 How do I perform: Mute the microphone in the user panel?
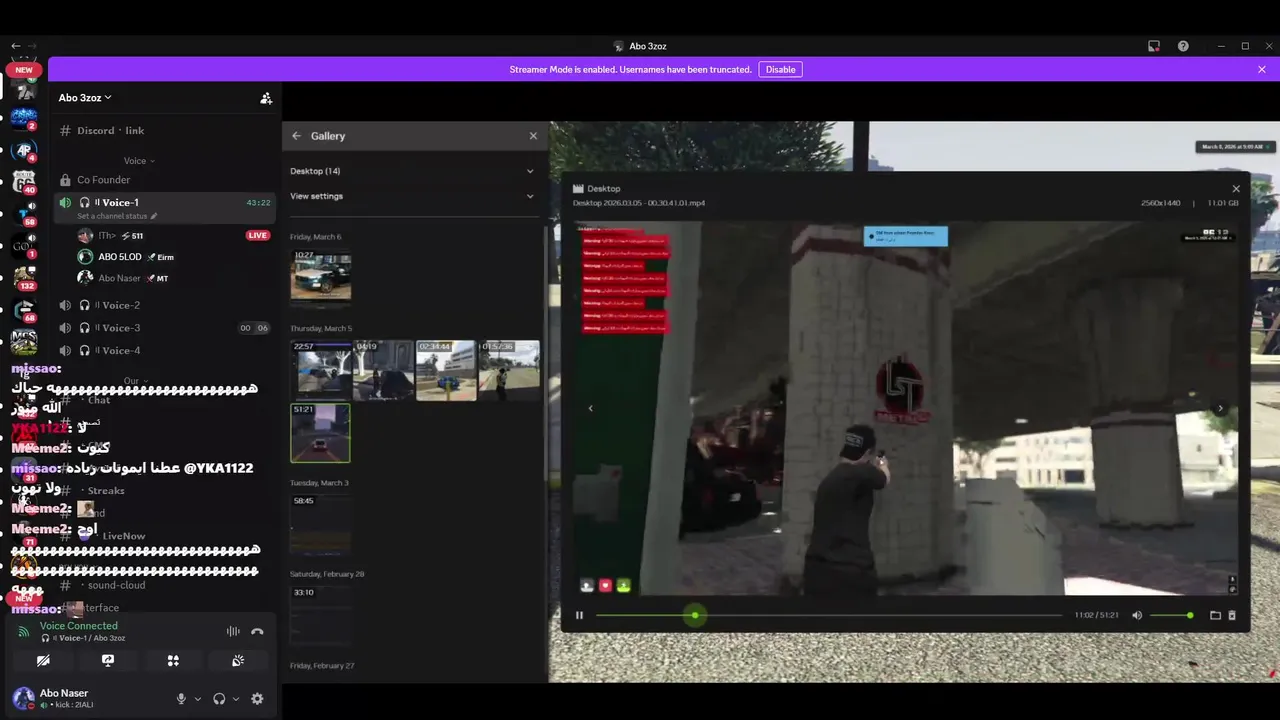coord(181,699)
